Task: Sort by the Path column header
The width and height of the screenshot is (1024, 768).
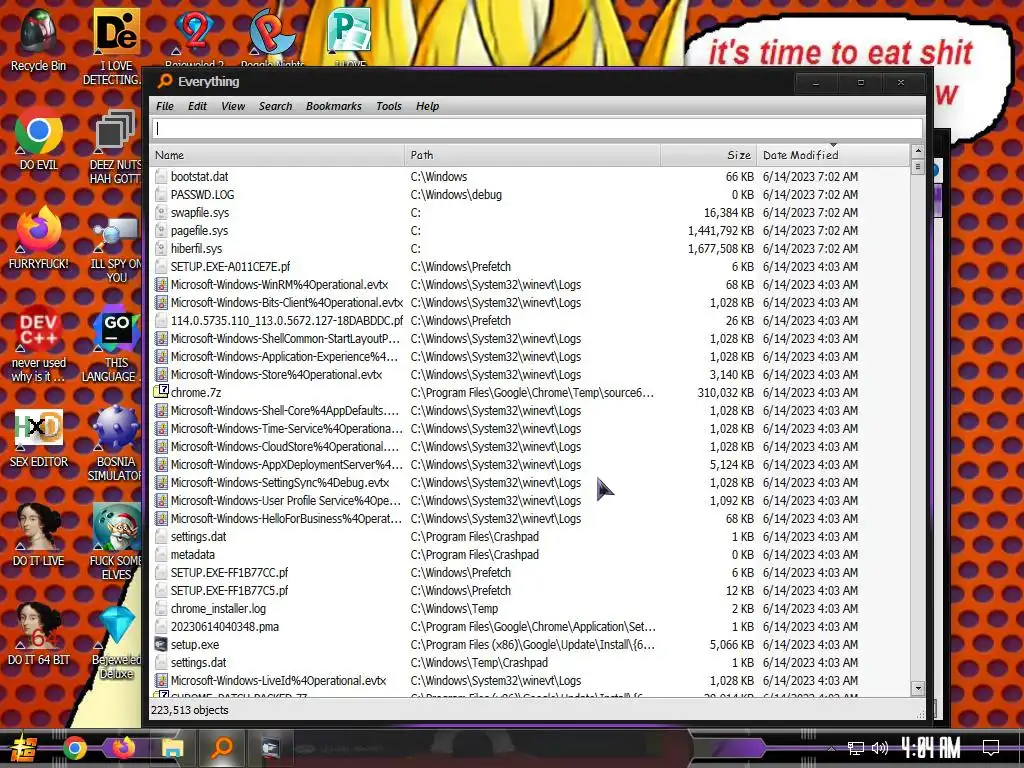Action: [x=533, y=155]
